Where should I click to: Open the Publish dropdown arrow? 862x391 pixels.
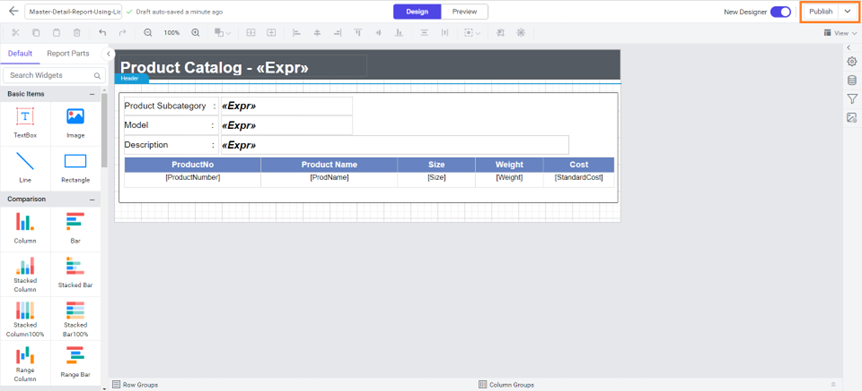[848, 12]
